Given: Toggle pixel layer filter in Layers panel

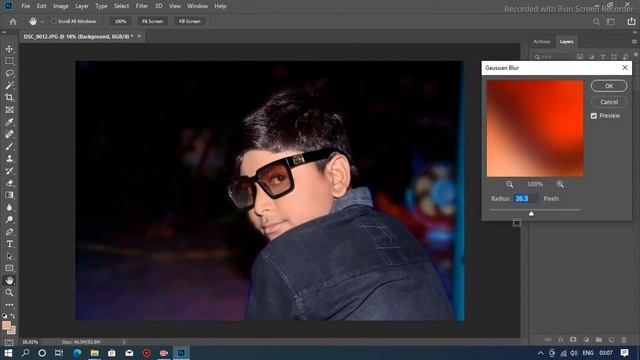Looking at the screenshot, I should pyautogui.click(x=580, y=57).
